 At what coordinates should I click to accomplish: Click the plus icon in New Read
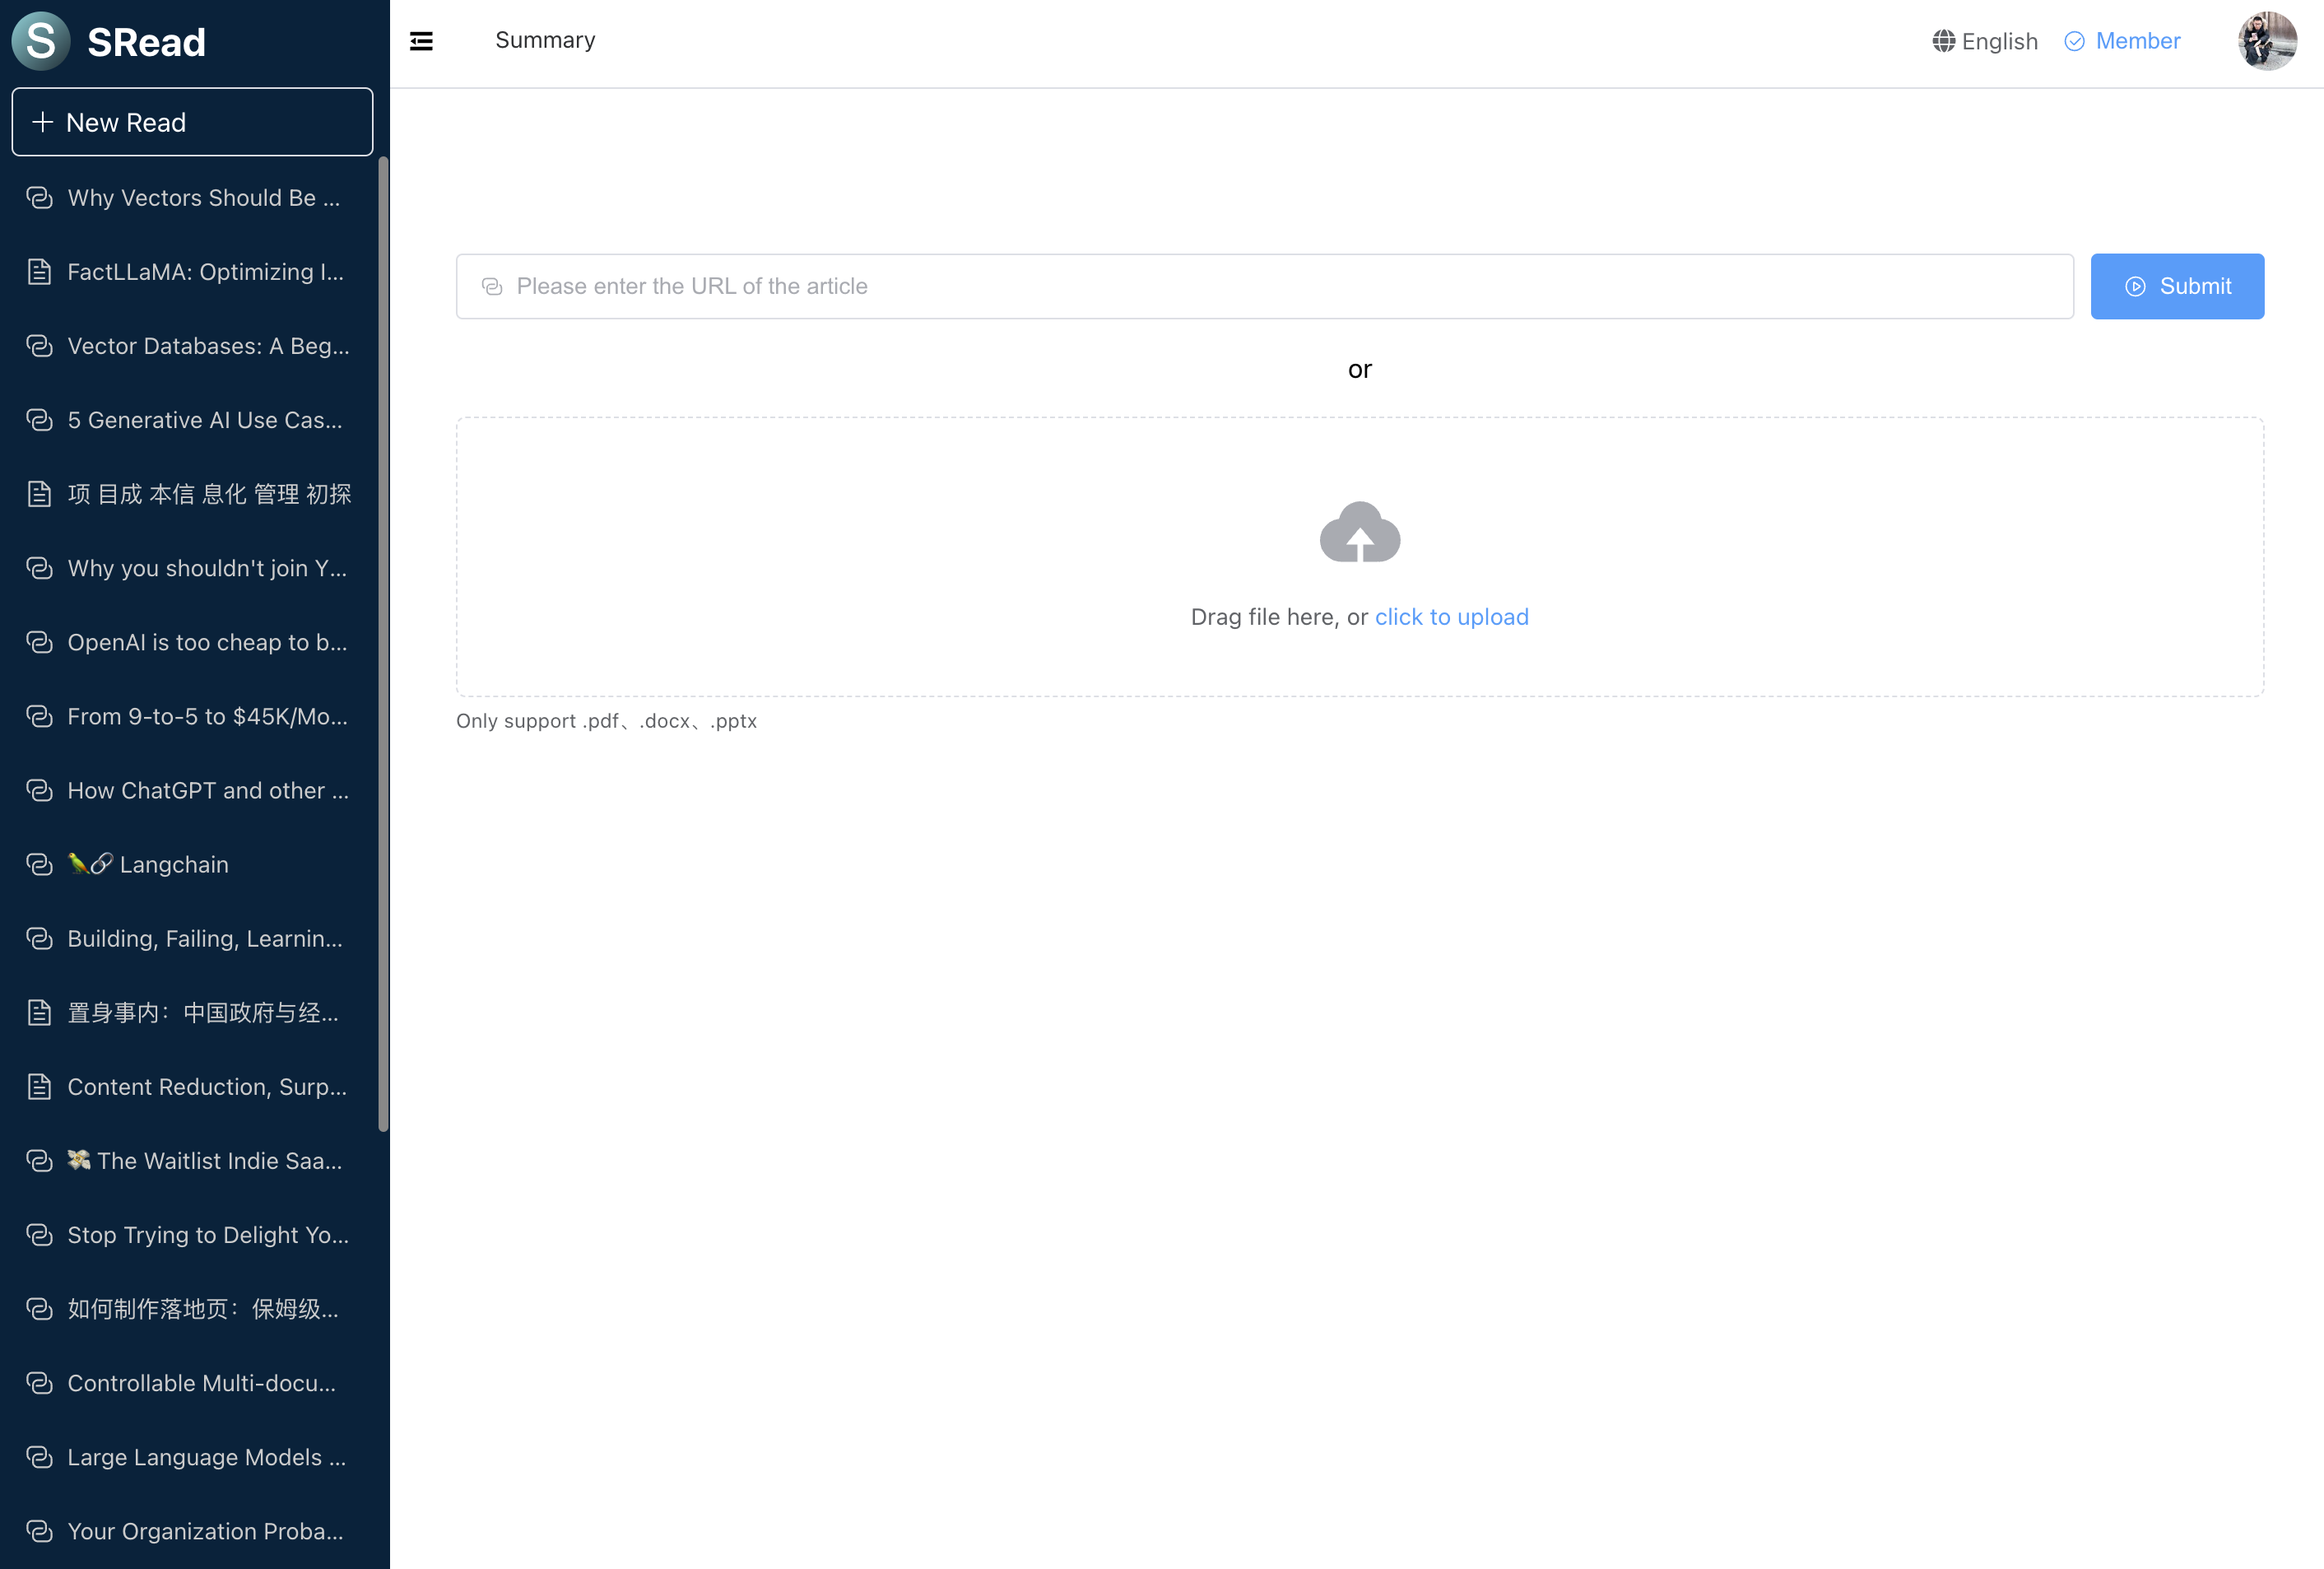coord(42,122)
